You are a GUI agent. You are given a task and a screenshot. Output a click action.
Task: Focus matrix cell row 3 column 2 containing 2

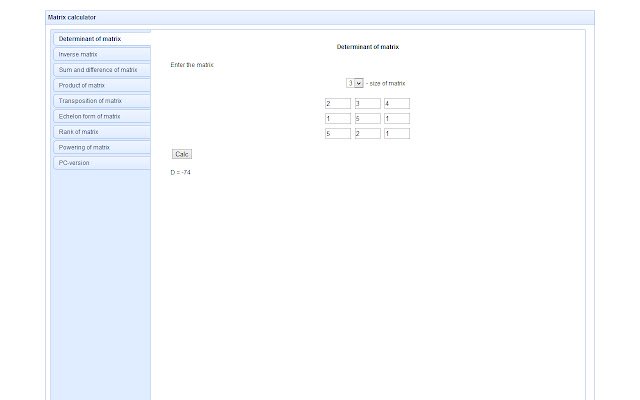pyautogui.click(x=368, y=133)
